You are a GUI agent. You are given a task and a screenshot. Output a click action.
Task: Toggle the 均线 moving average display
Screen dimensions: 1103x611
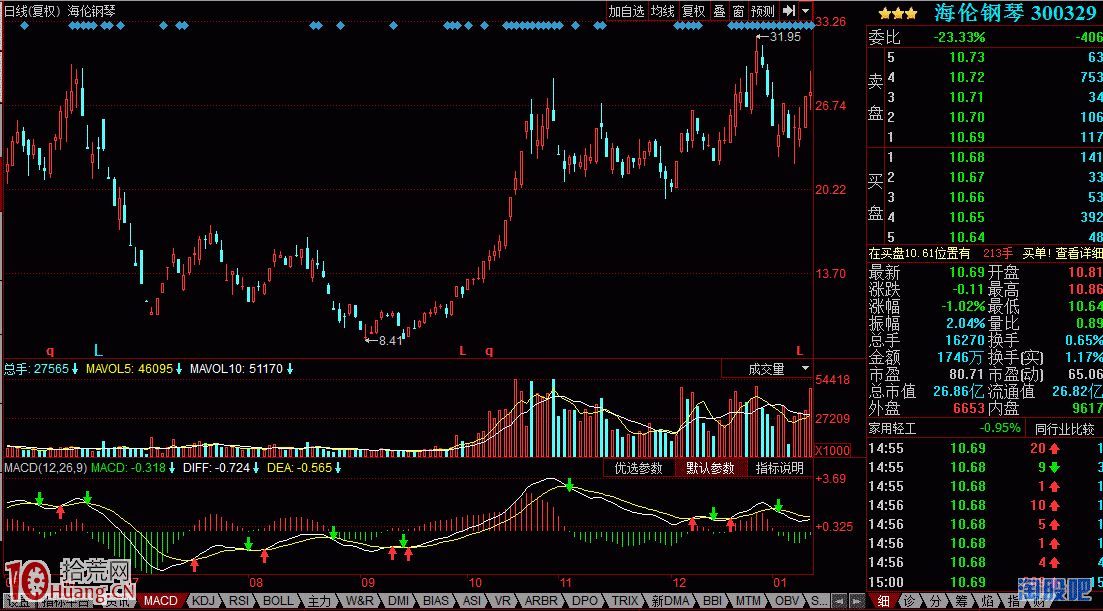(663, 11)
